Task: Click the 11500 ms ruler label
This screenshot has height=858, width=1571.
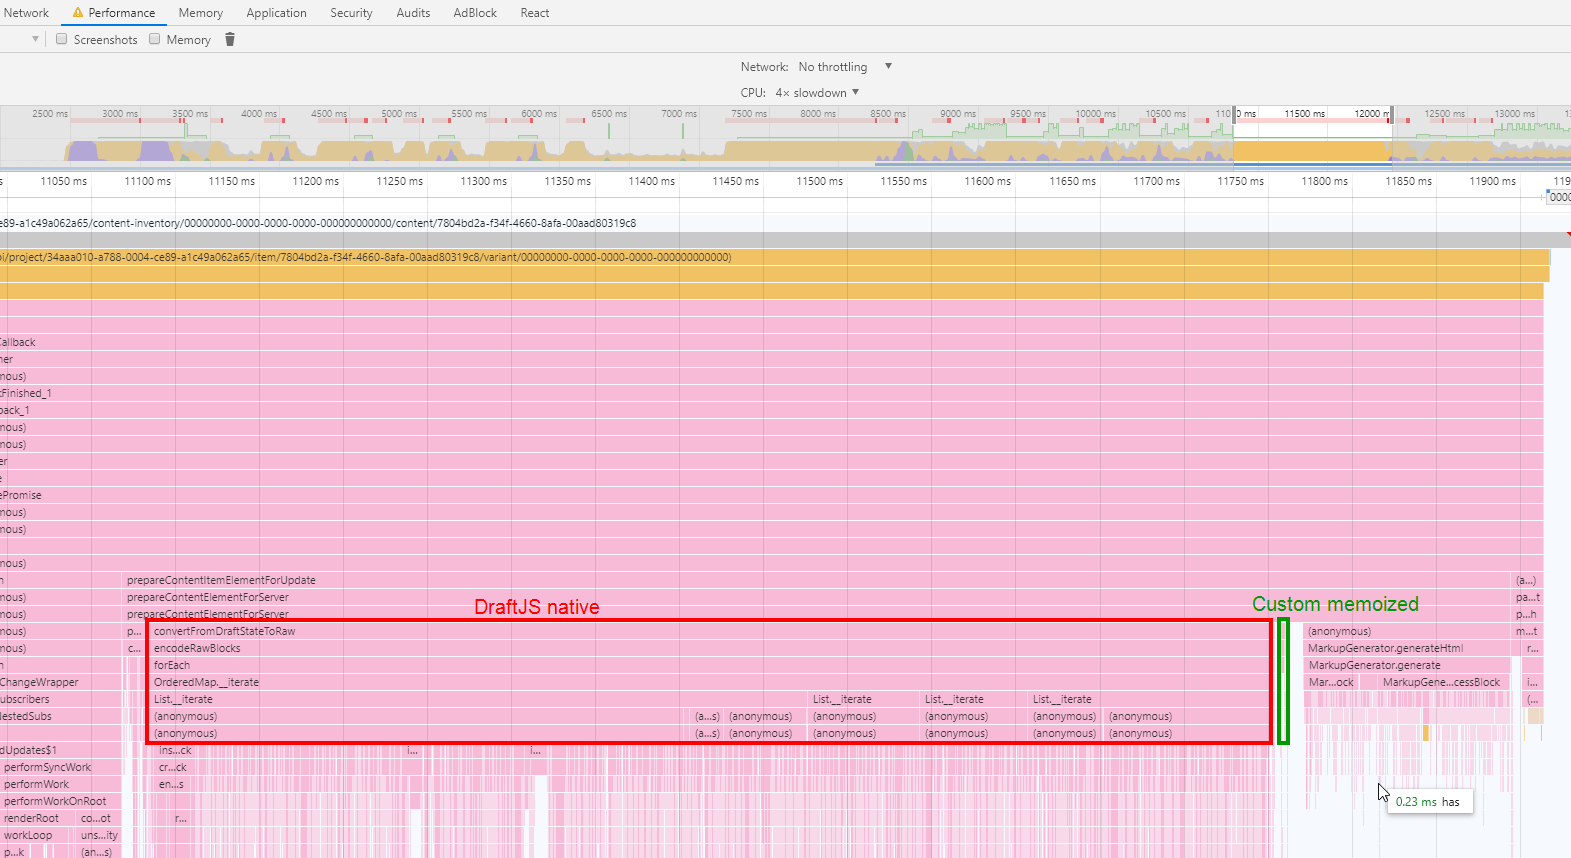Action: point(818,181)
